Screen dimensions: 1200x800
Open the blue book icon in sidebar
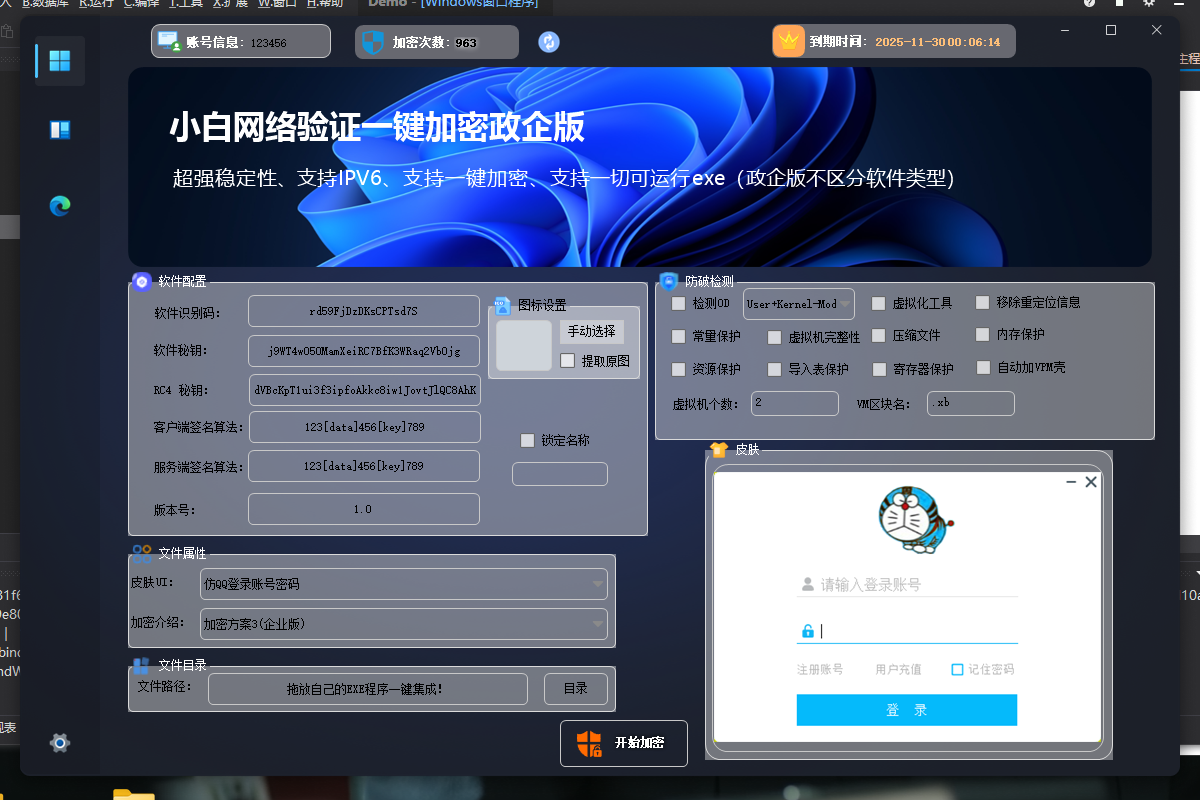click(59, 130)
